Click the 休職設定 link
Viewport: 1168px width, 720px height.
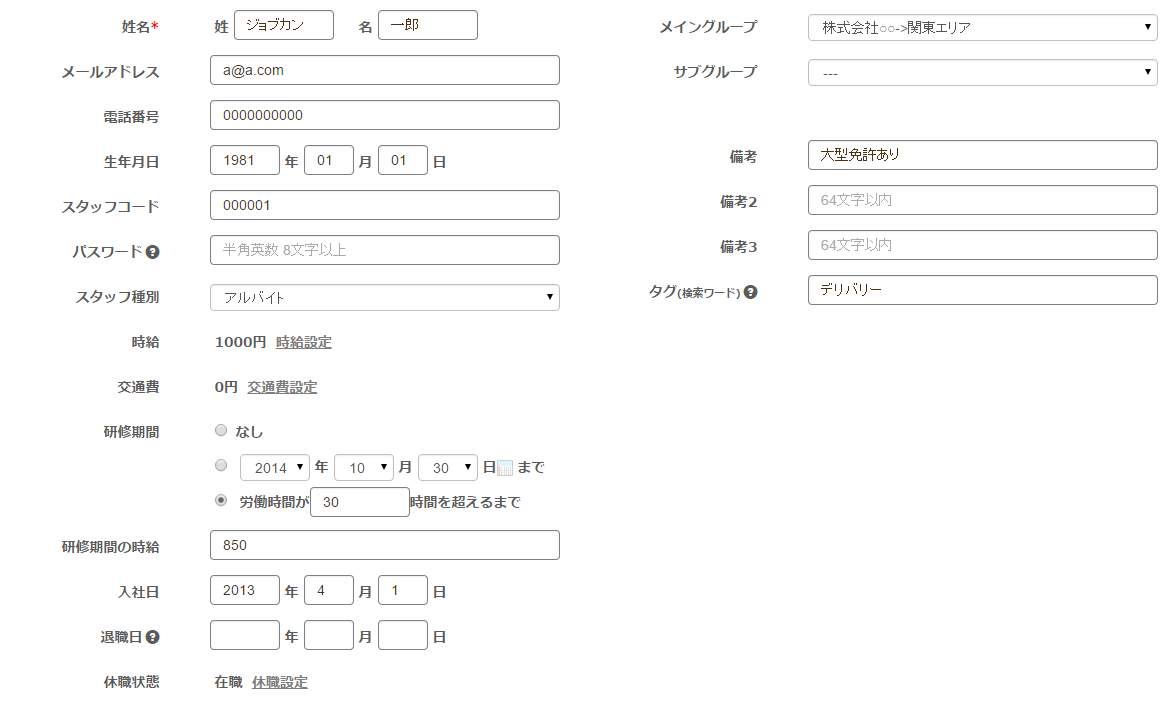click(279, 682)
